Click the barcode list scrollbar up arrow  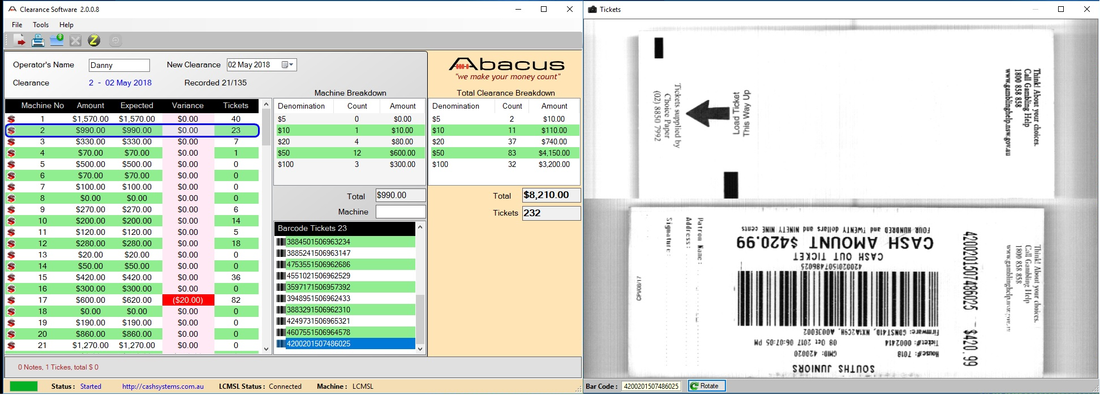pos(421,228)
